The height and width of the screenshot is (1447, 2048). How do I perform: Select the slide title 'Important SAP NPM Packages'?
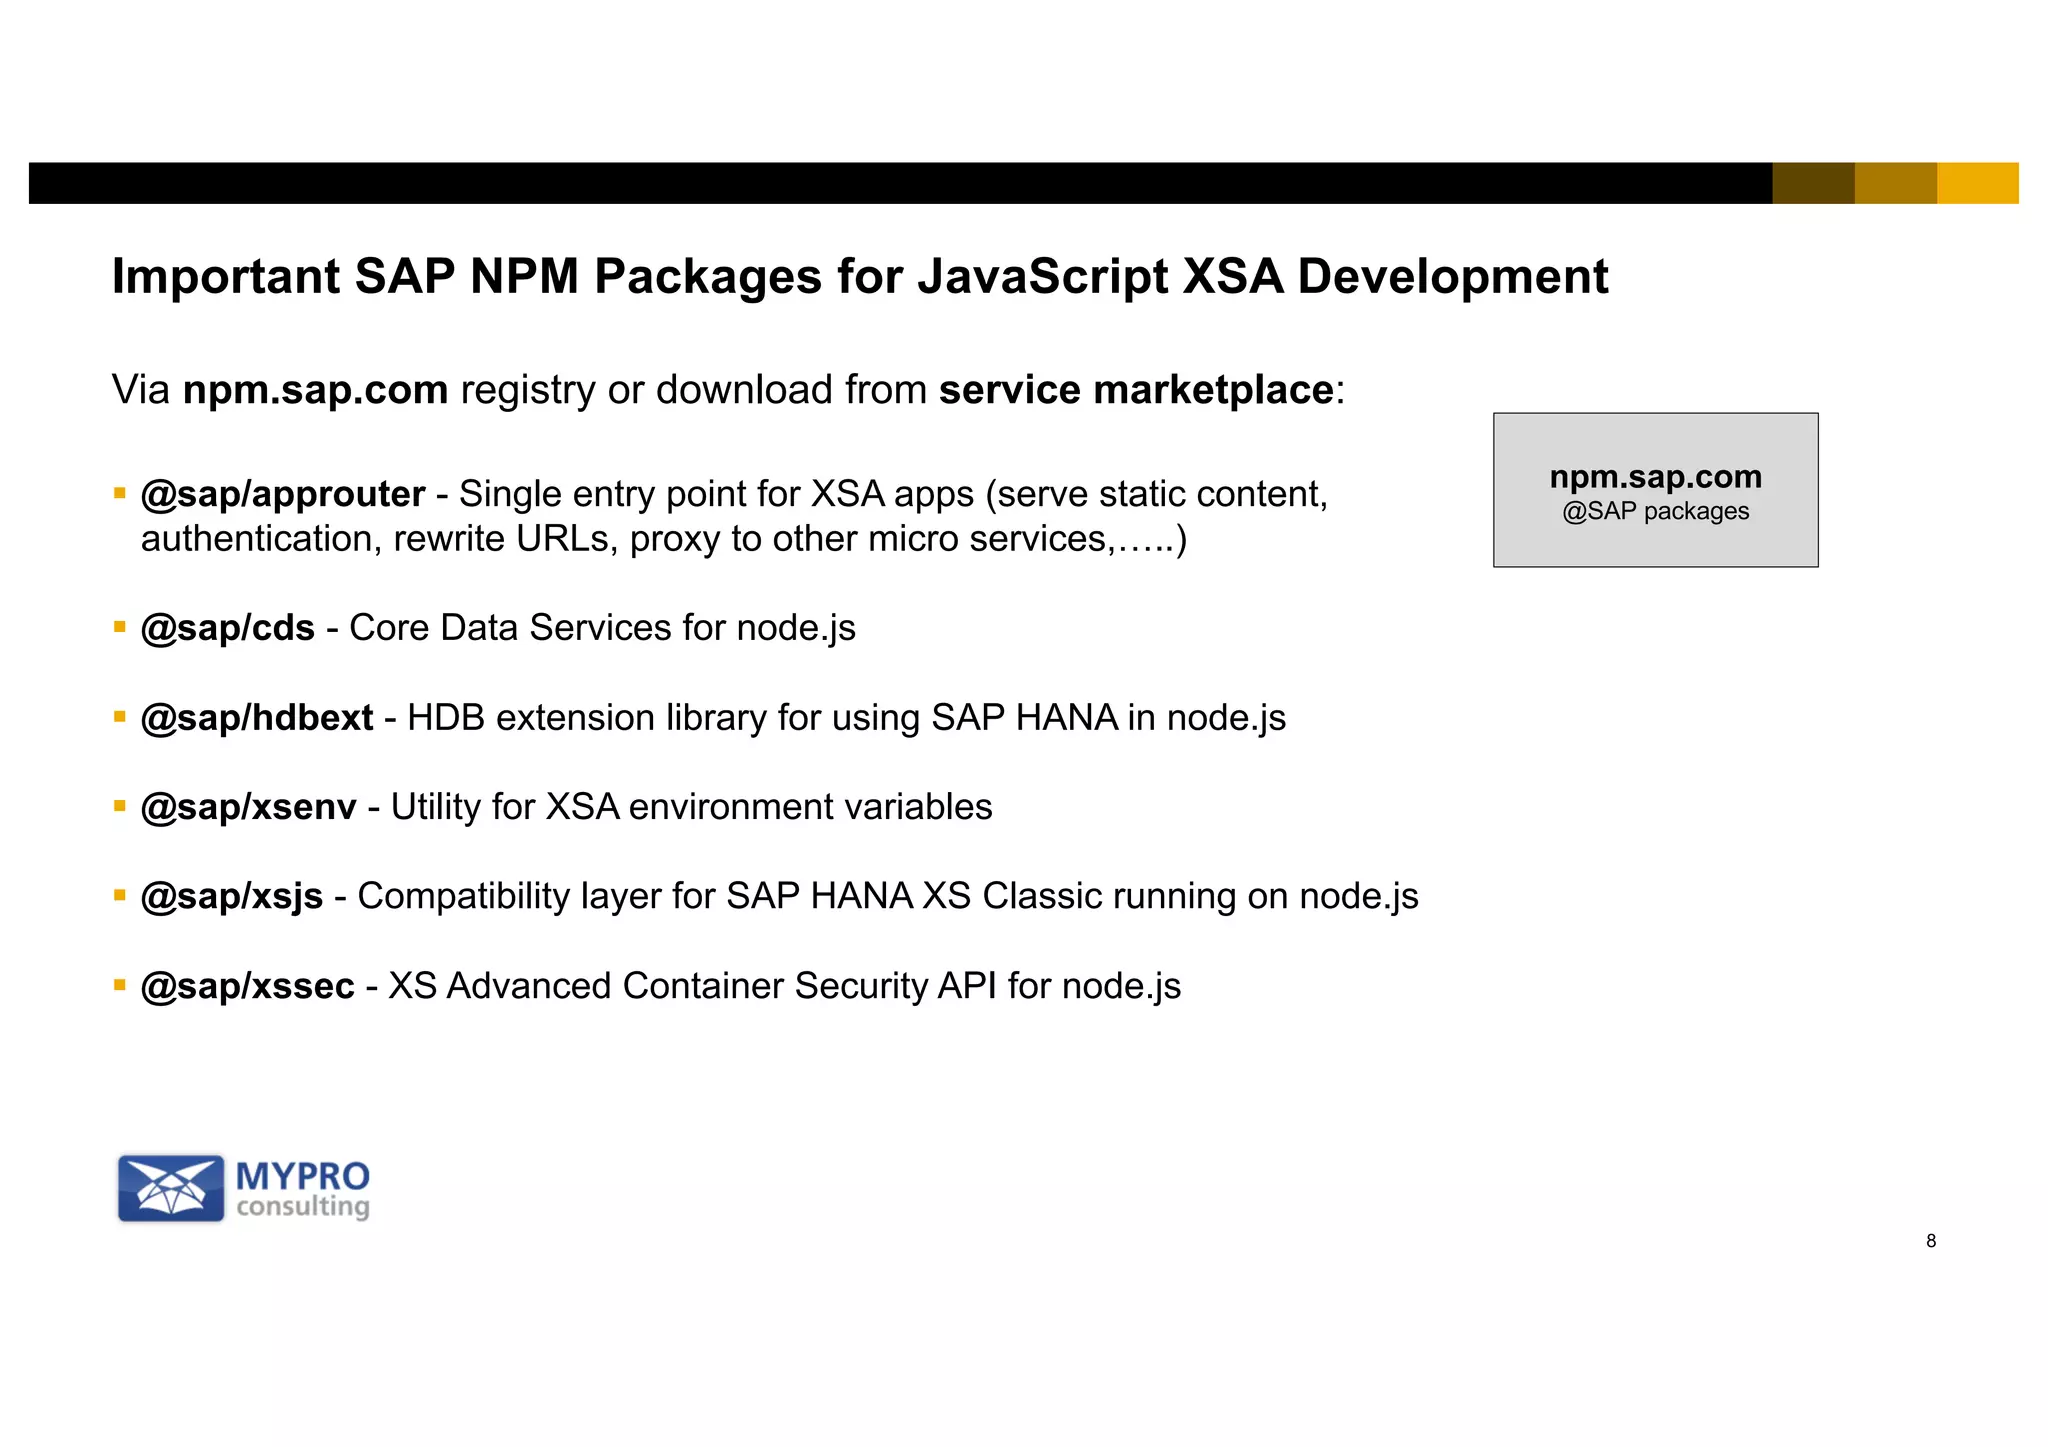tap(859, 276)
